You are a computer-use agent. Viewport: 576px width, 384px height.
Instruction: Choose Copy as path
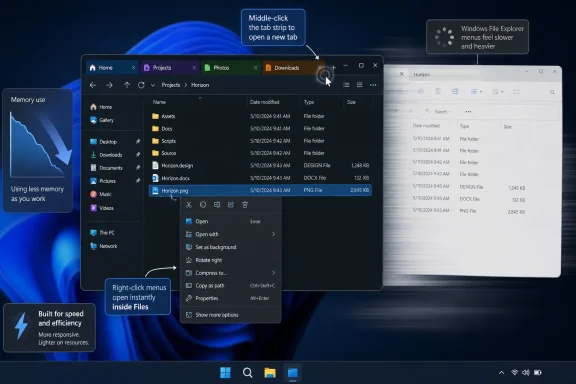(231, 286)
